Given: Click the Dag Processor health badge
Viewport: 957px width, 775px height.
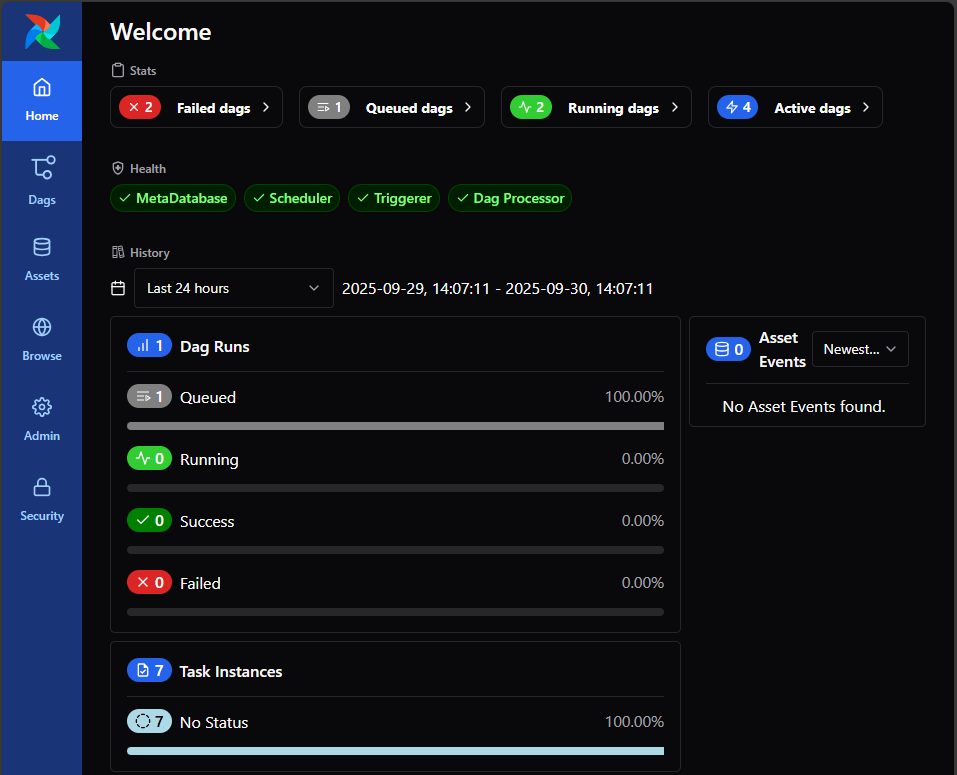Looking at the screenshot, I should [510, 198].
